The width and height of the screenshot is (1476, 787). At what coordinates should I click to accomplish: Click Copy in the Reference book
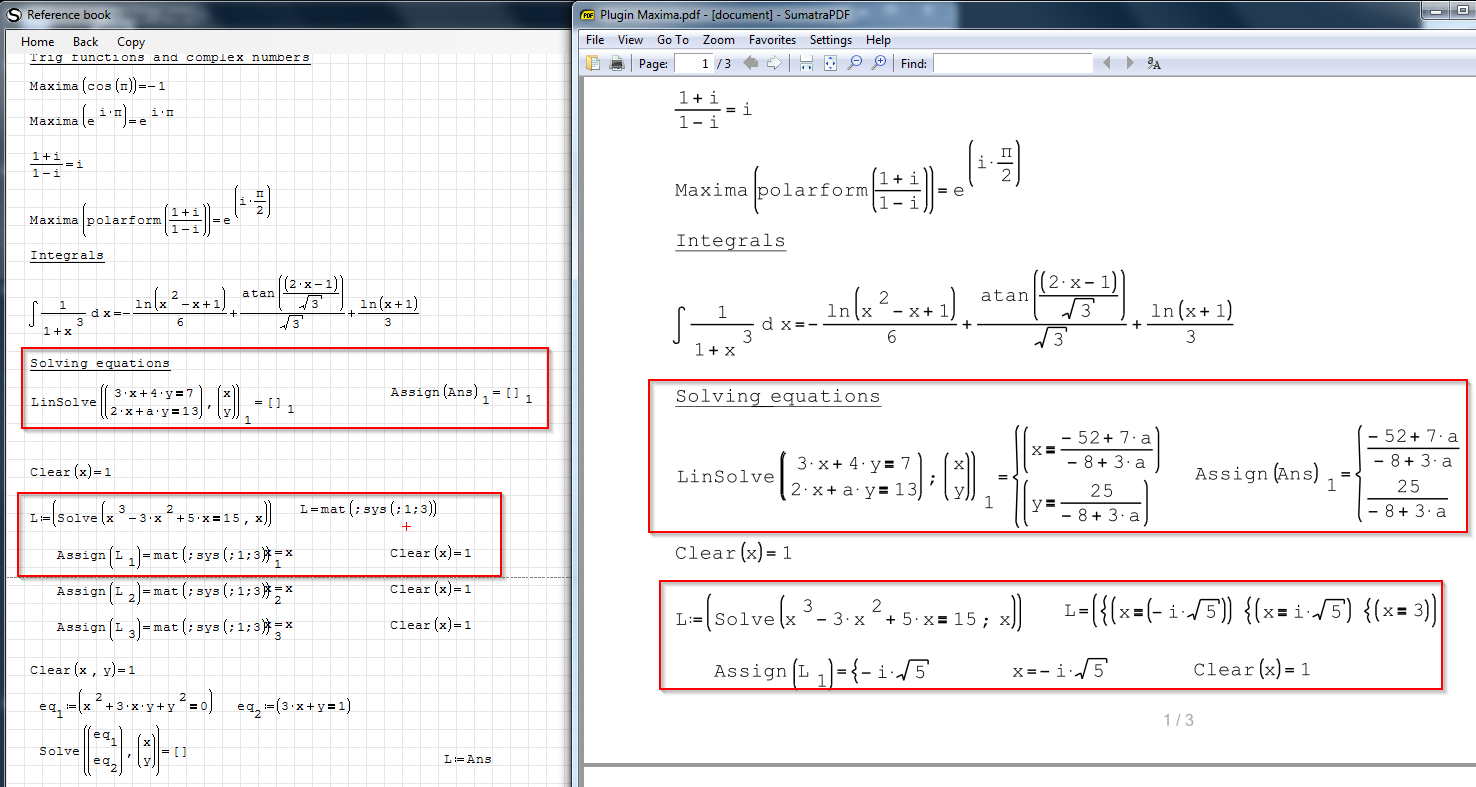131,42
